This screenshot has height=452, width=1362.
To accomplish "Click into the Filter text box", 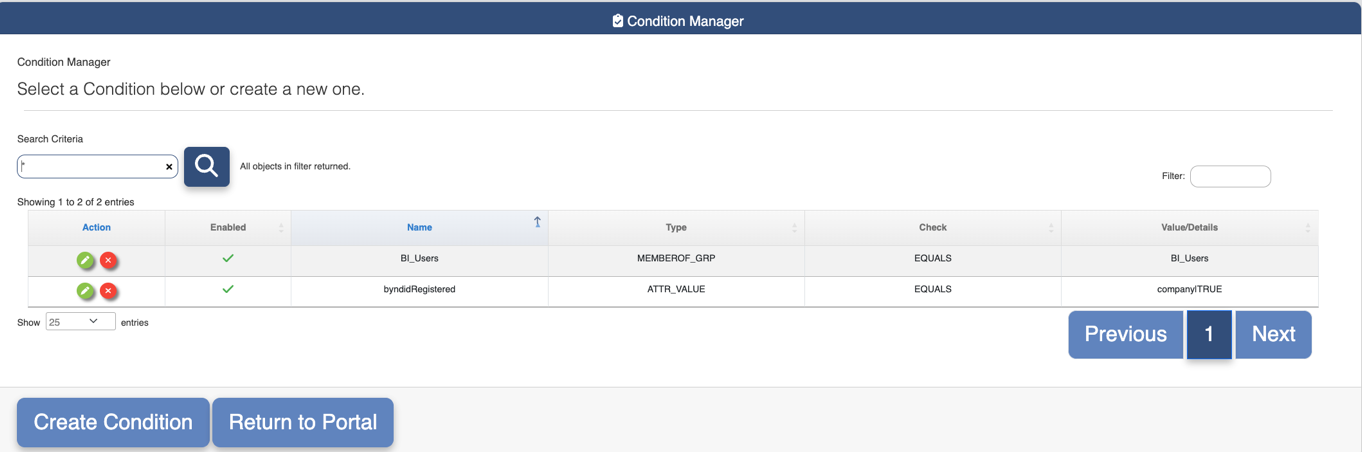I will pyautogui.click(x=1230, y=176).
